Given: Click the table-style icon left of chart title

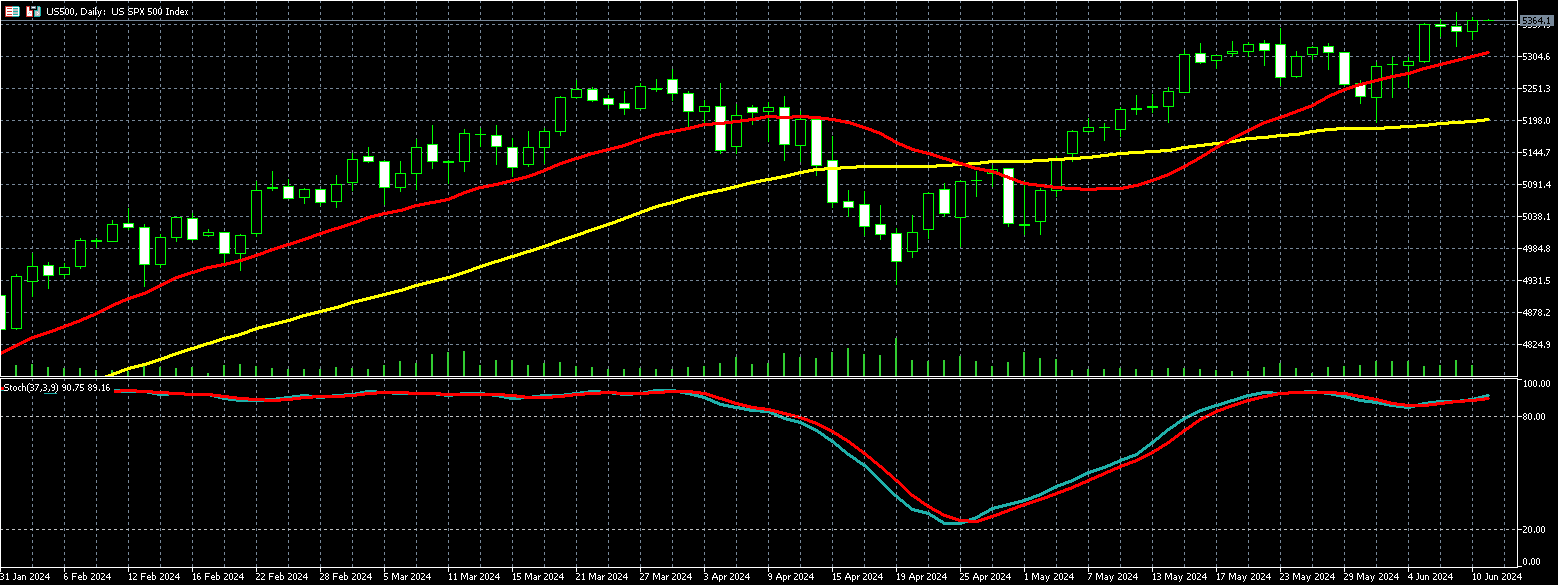Looking at the screenshot, I should tap(13, 11).
